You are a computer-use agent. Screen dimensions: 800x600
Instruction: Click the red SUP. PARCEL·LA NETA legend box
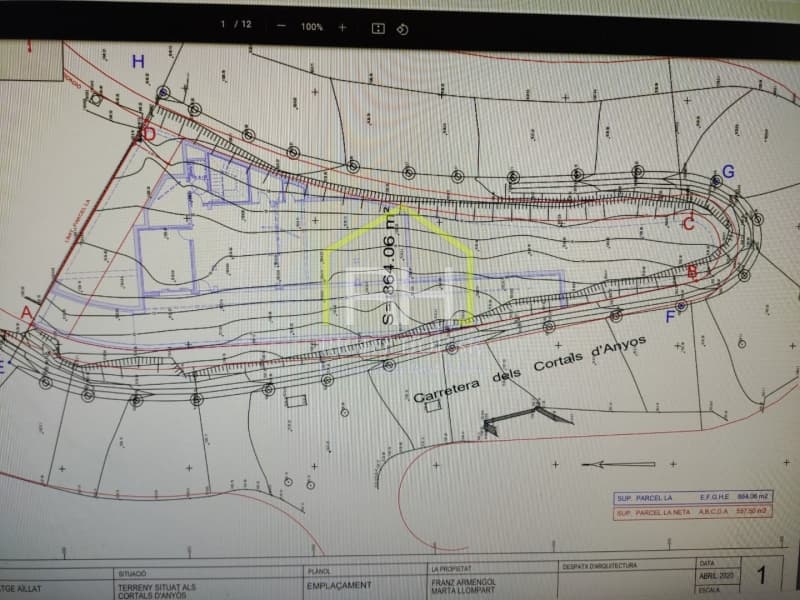pyautogui.click(x=691, y=511)
